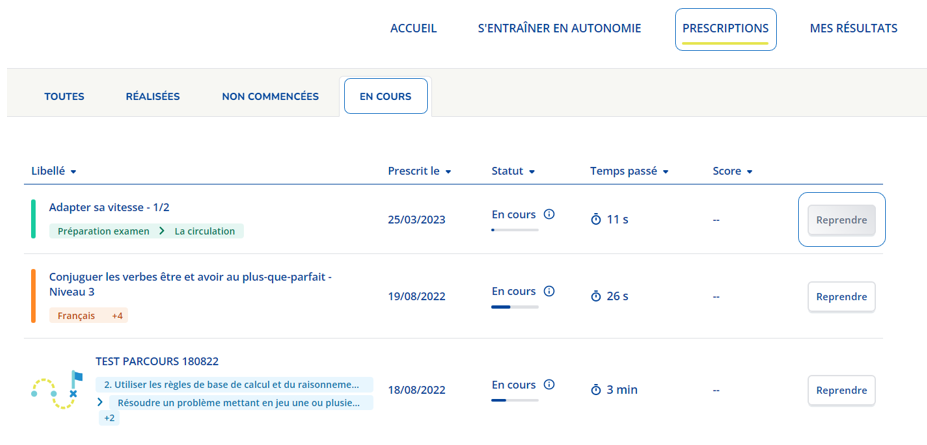Click chevron between Préparation examen and La circulation

point(161,231)
